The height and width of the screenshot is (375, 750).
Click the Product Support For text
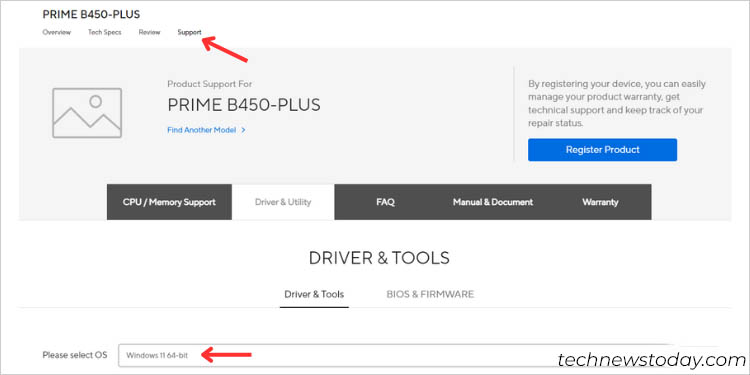(210, 84)
